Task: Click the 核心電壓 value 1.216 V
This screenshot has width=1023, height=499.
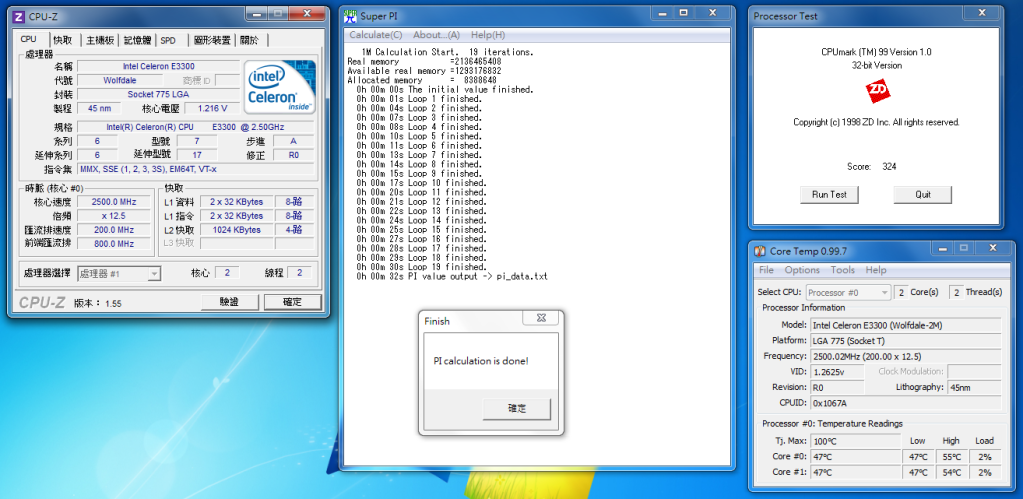Action: pyautogui.click(x=212, y=108)
